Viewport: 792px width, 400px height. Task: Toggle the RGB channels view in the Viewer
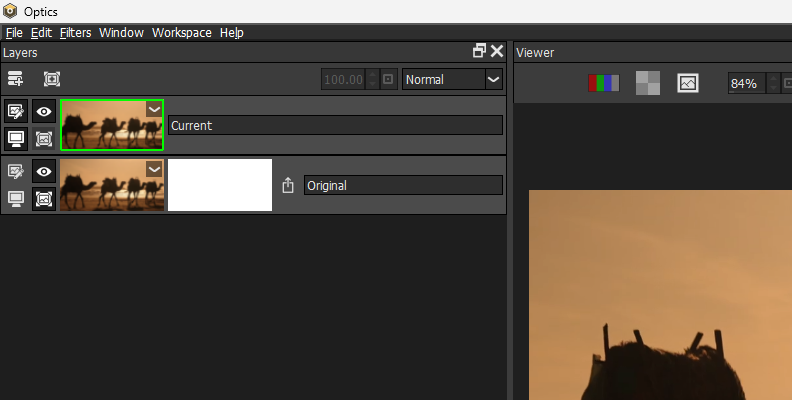pyautogui.click(x=603, y=83)
